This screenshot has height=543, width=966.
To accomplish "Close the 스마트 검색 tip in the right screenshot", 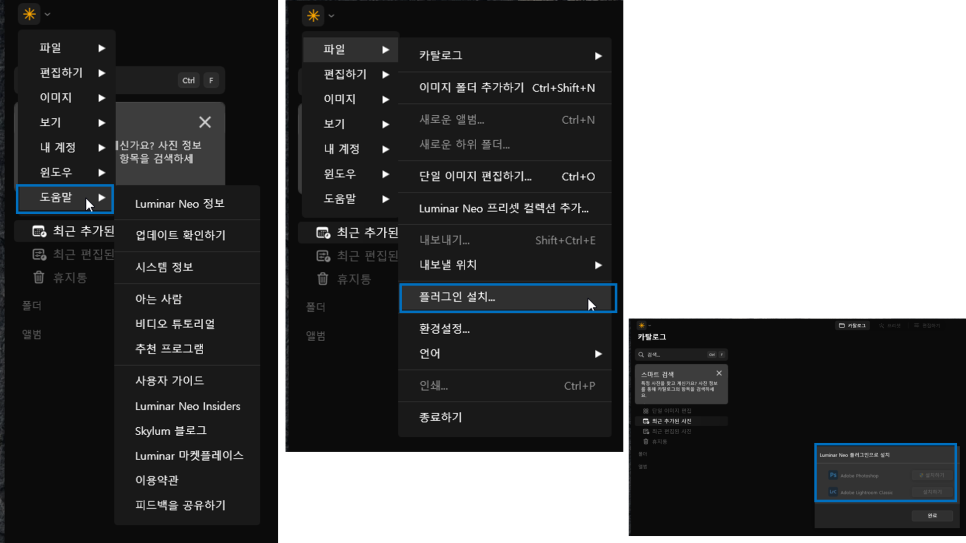I will (x=719, y=373).
